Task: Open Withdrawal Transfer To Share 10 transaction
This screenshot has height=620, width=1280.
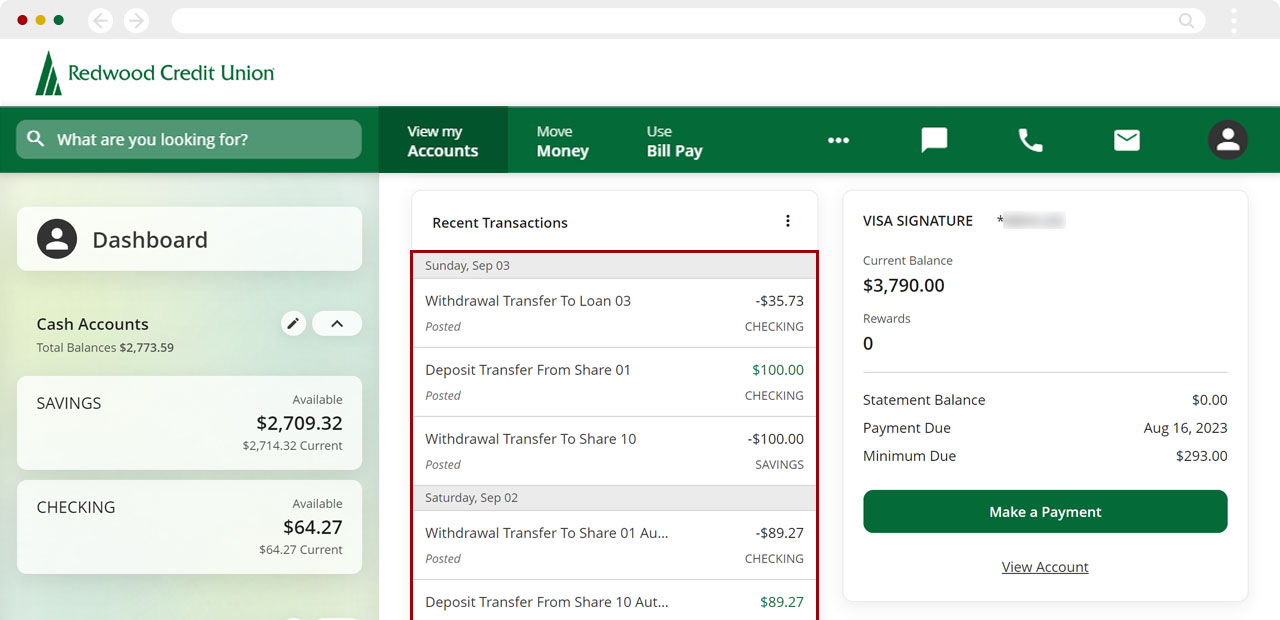Action: pos(614,451)
